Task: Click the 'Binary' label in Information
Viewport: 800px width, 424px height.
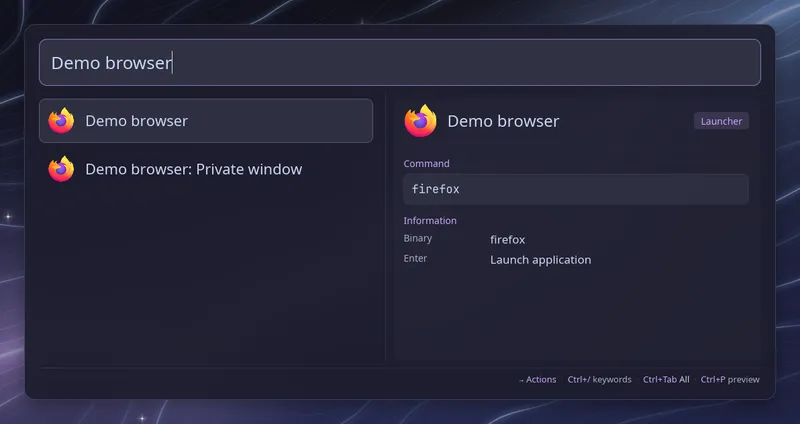Action: 418,238
